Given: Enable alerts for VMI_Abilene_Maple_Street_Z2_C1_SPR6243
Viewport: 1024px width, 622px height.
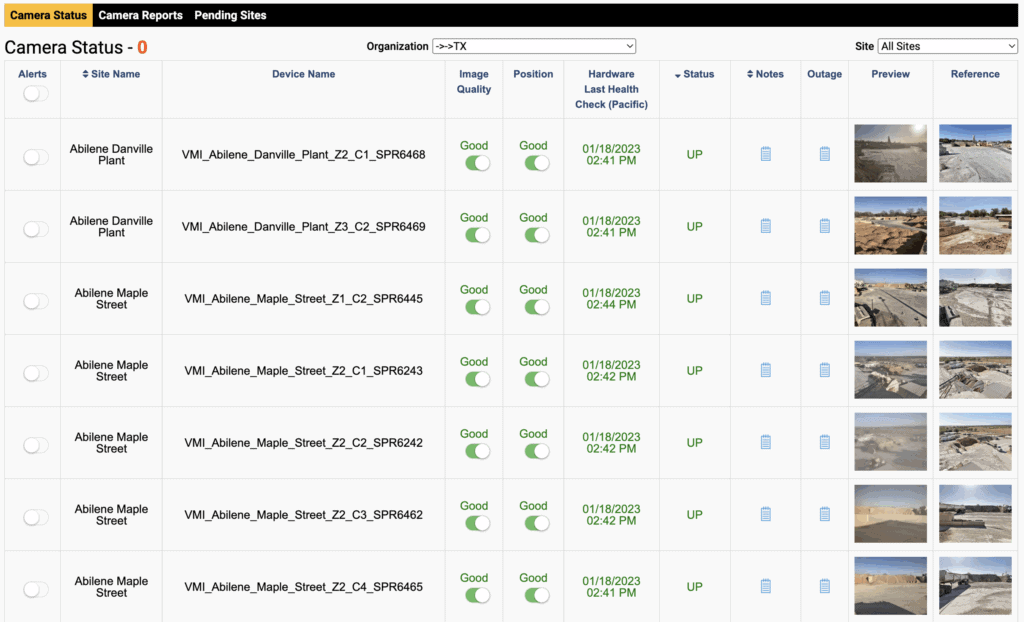Looking at the screenshot, I should click(x=36, y=373).
